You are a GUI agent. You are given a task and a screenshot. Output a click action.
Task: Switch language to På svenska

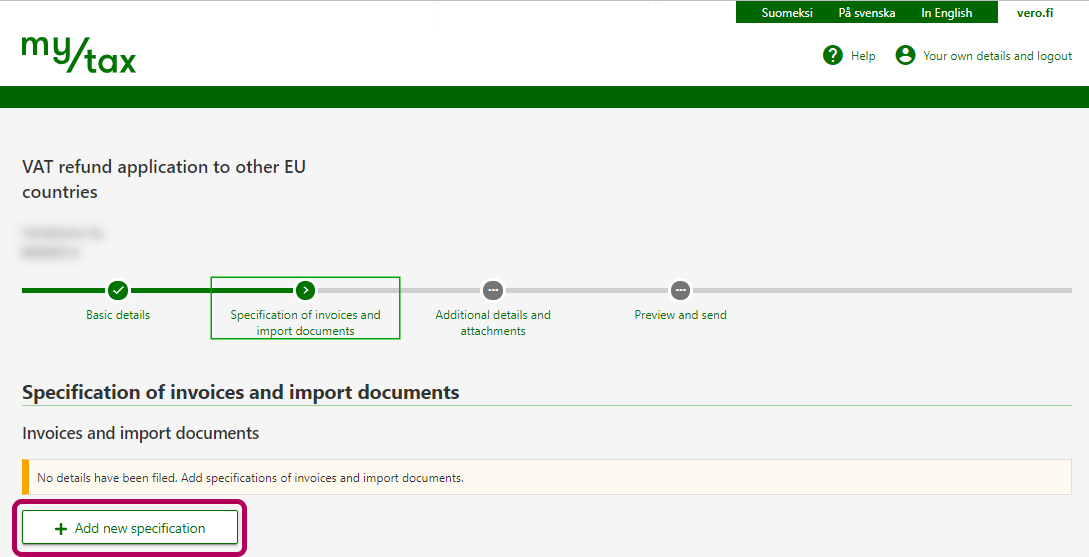coord(866,13)
